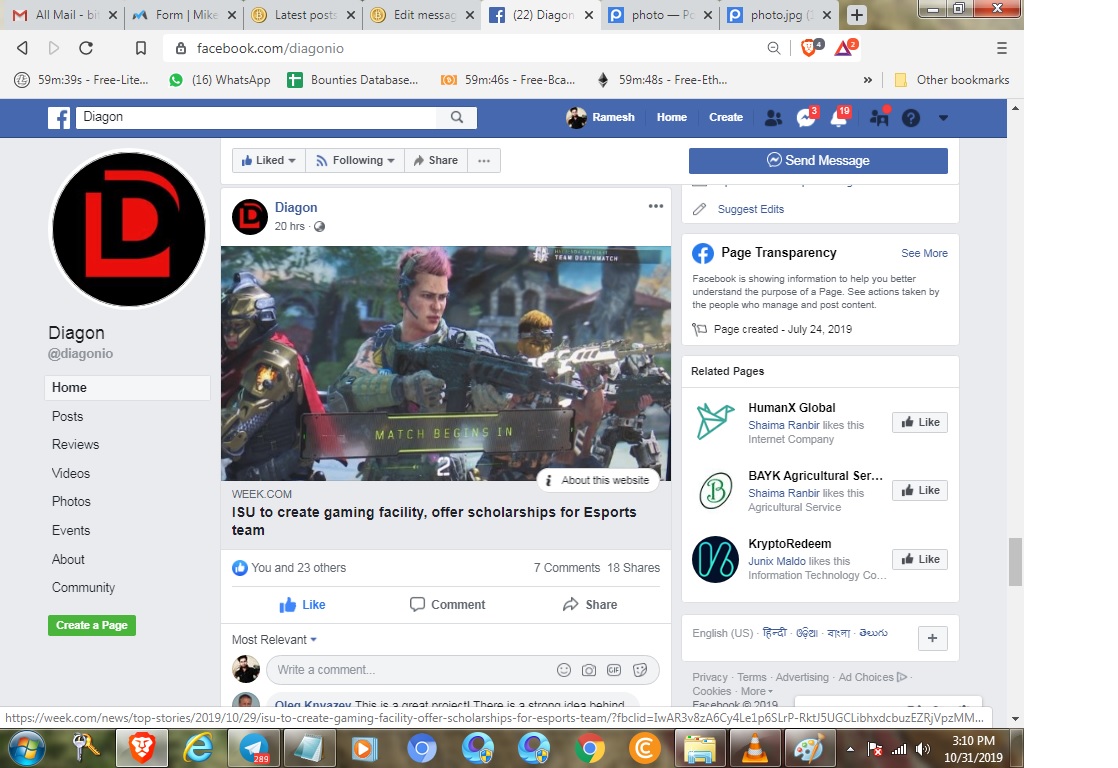Reload page with browser refresh icon
Viewport: 1118px width, 768px height.
86,48
